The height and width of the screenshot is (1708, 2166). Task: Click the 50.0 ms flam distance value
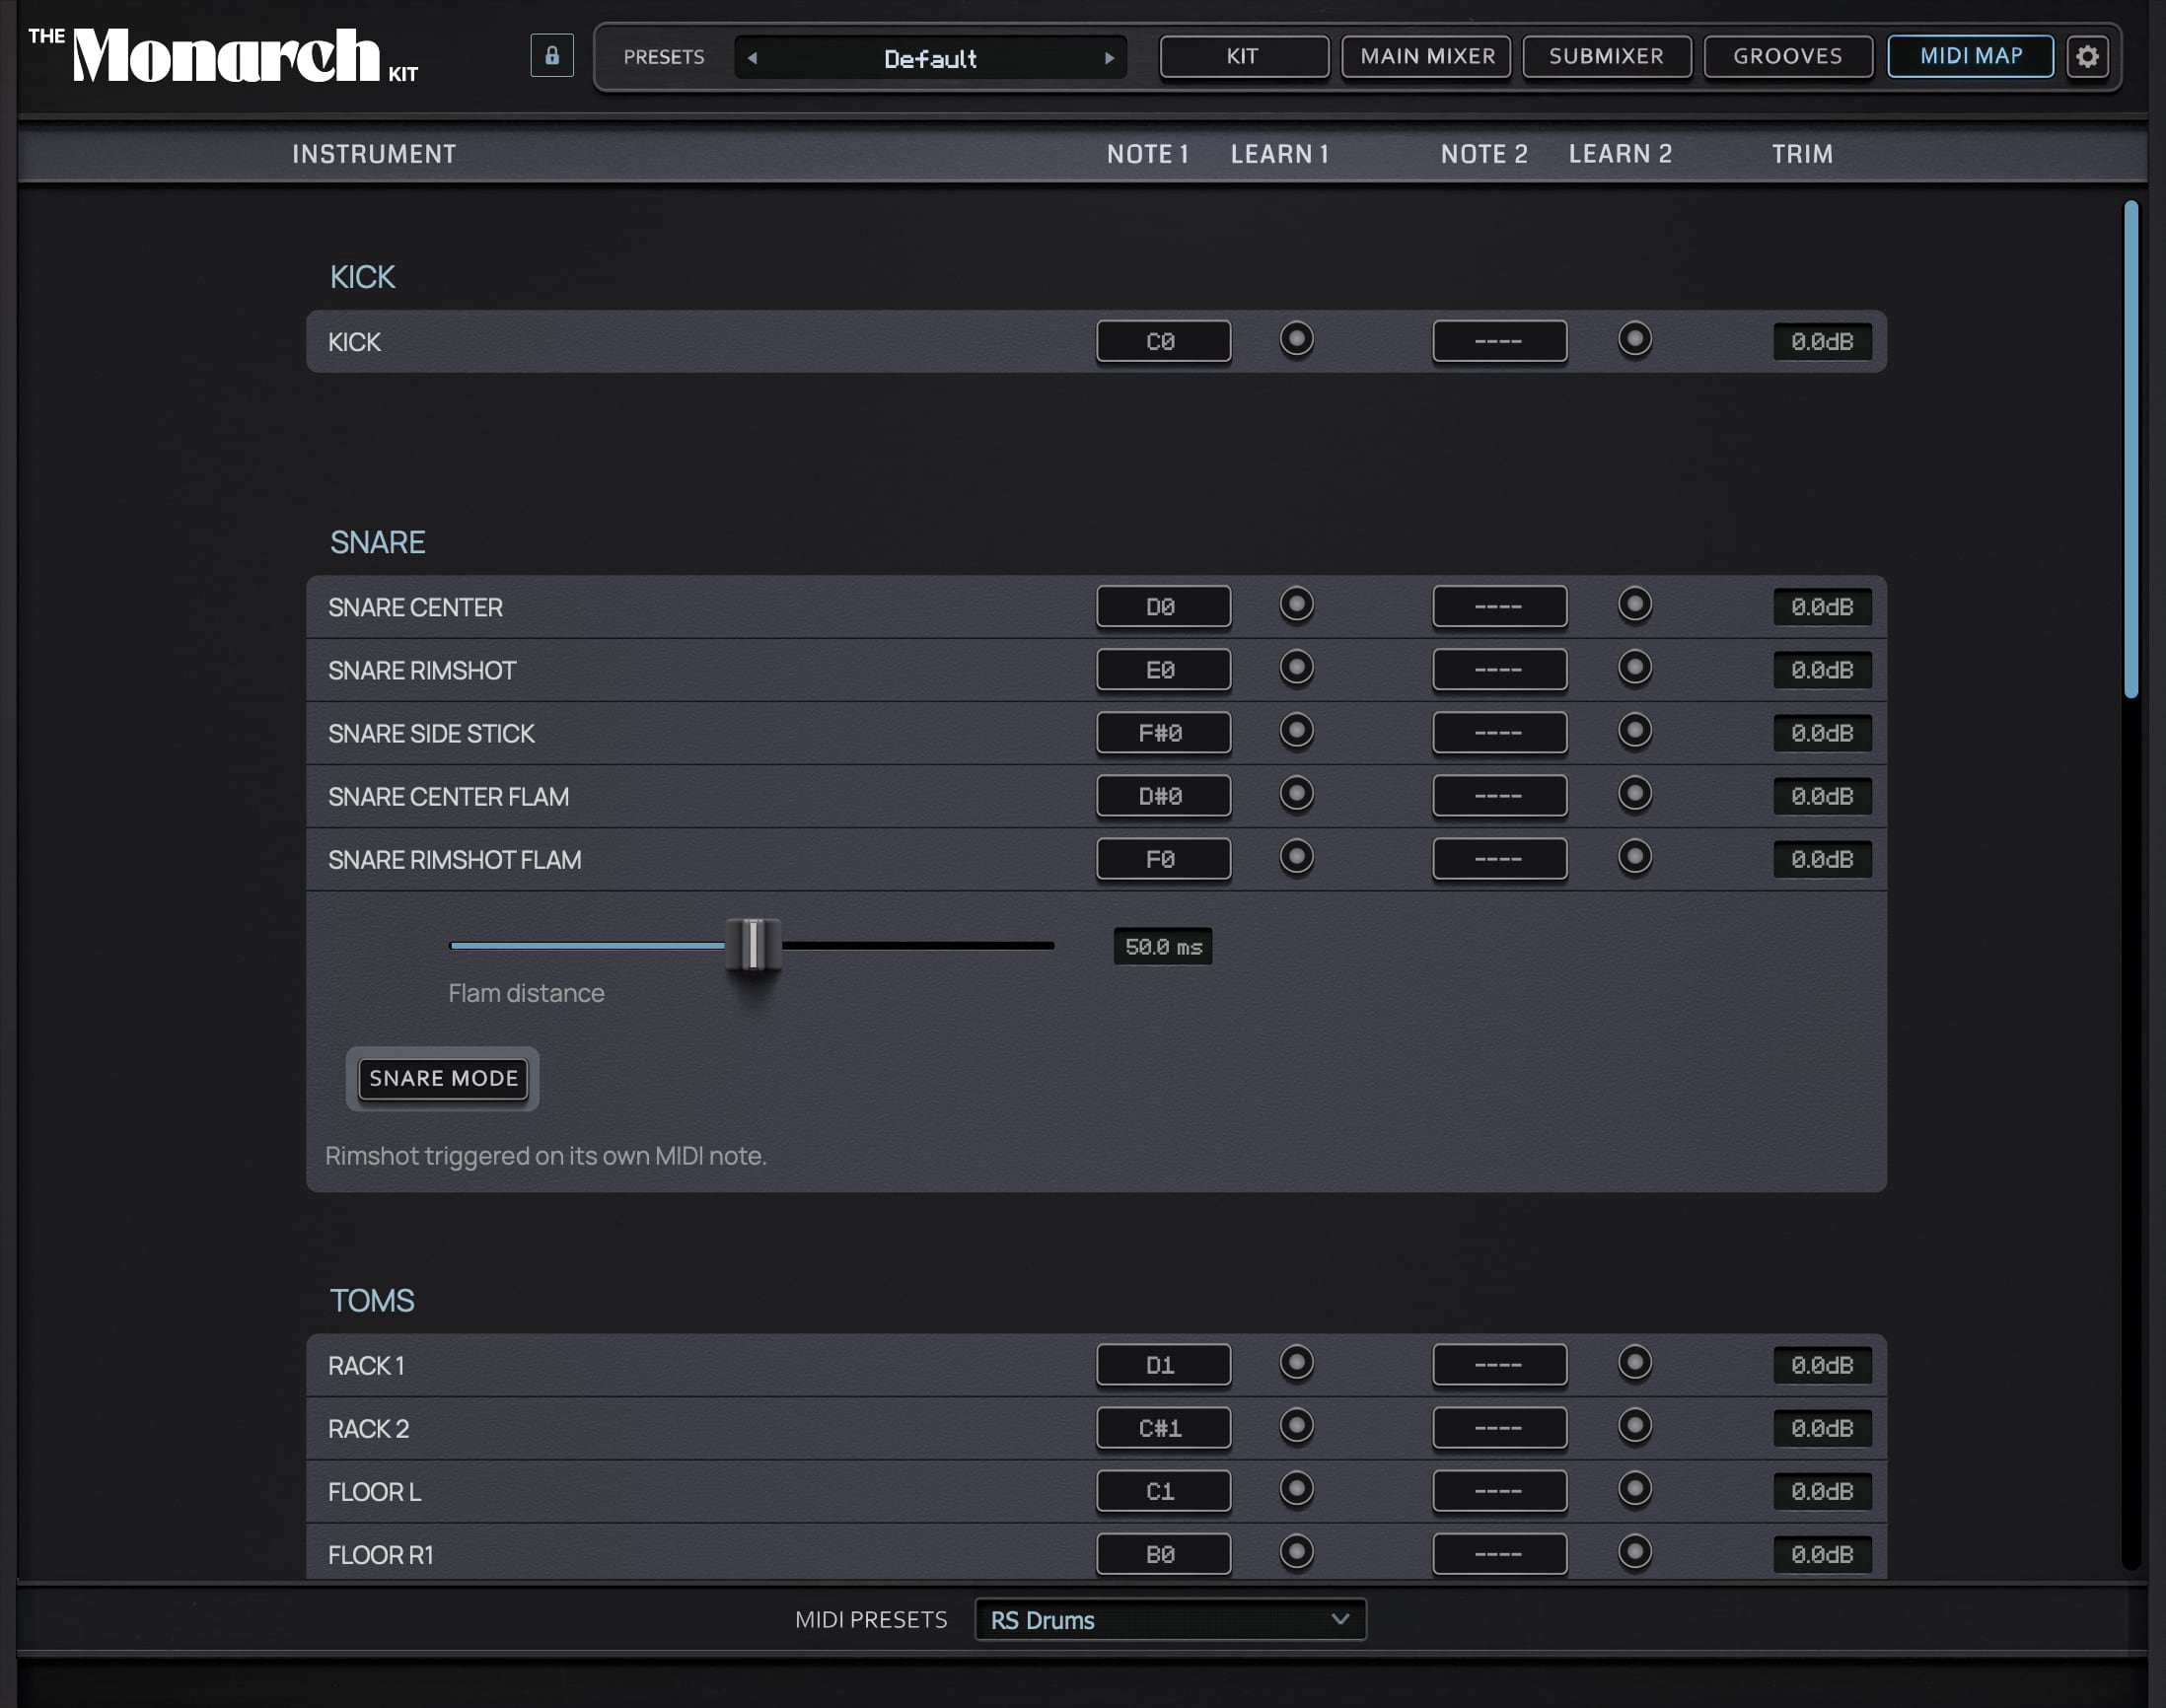click(1163, 946)
